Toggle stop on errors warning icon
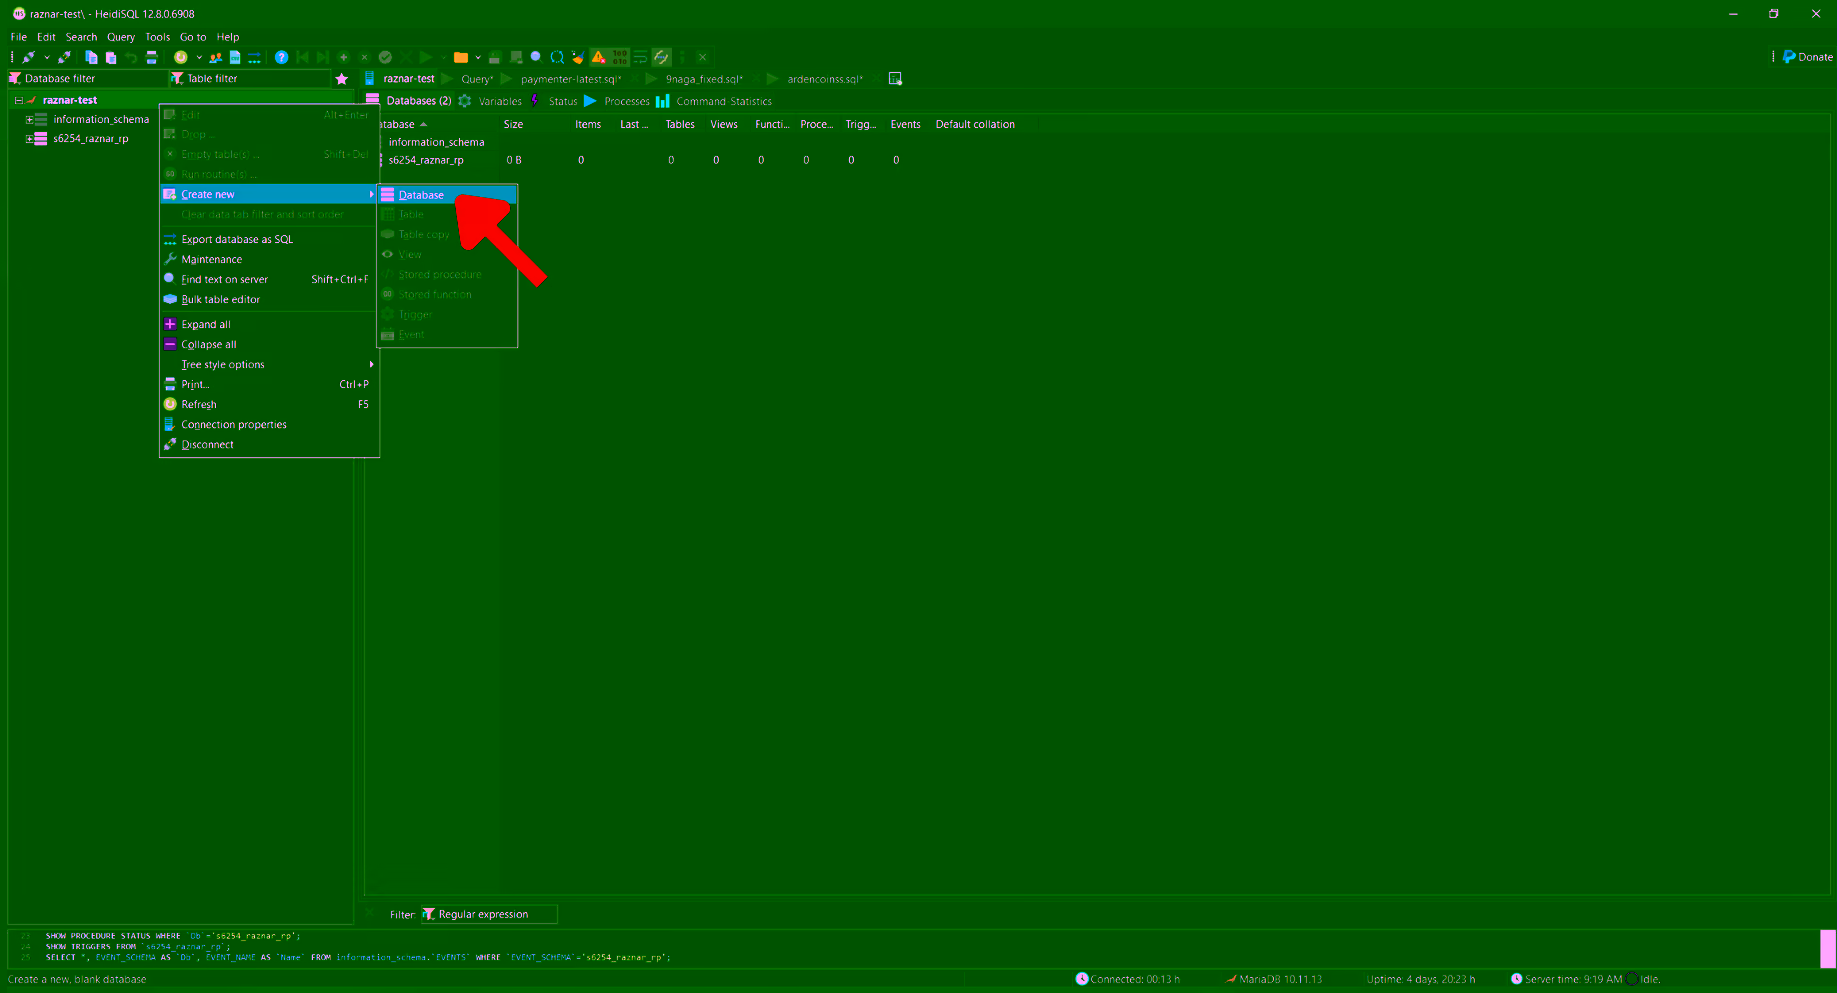The height and width of the screenshot is (993, 1839). click(x=598, y=57)
